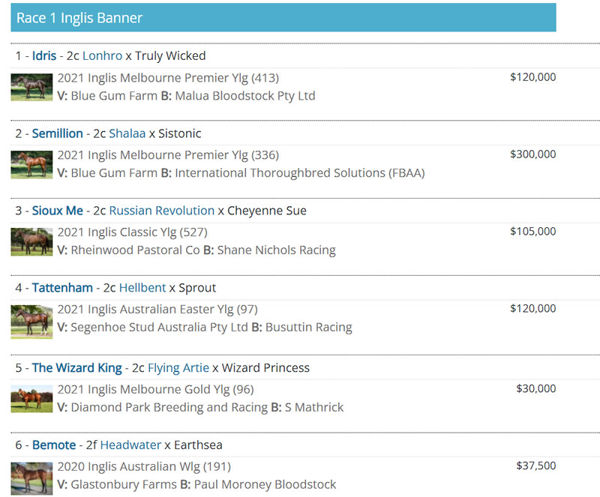Click the Bemote horse name link
Screen dimensions: 600x497
[54, 445]
